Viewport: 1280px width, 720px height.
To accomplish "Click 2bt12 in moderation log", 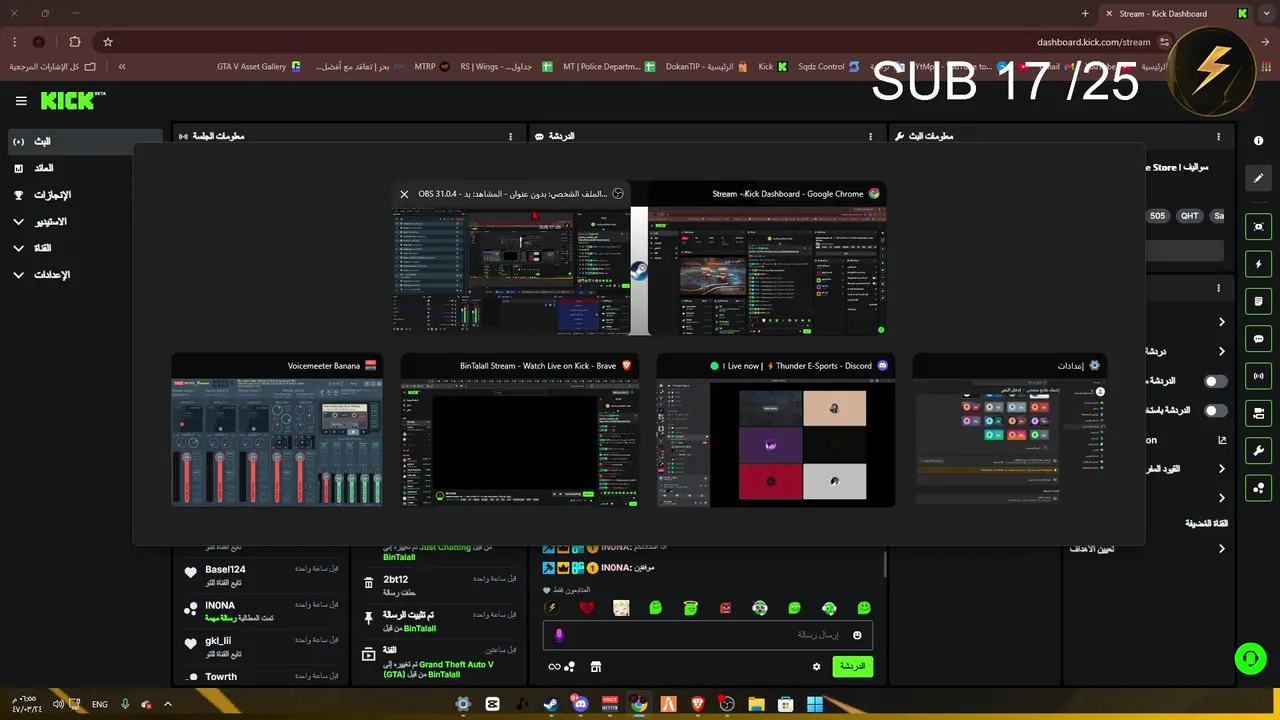I will click(395, 579).
